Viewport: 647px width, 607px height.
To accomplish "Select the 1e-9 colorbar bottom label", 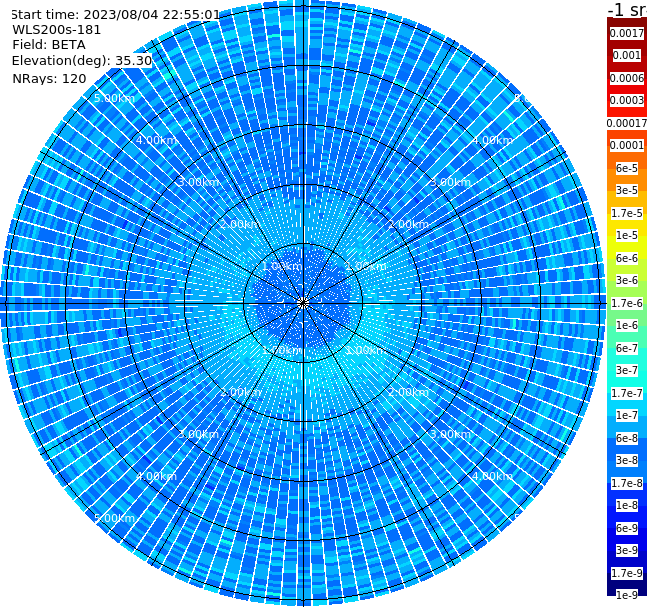I will click(x=627, y=595).
